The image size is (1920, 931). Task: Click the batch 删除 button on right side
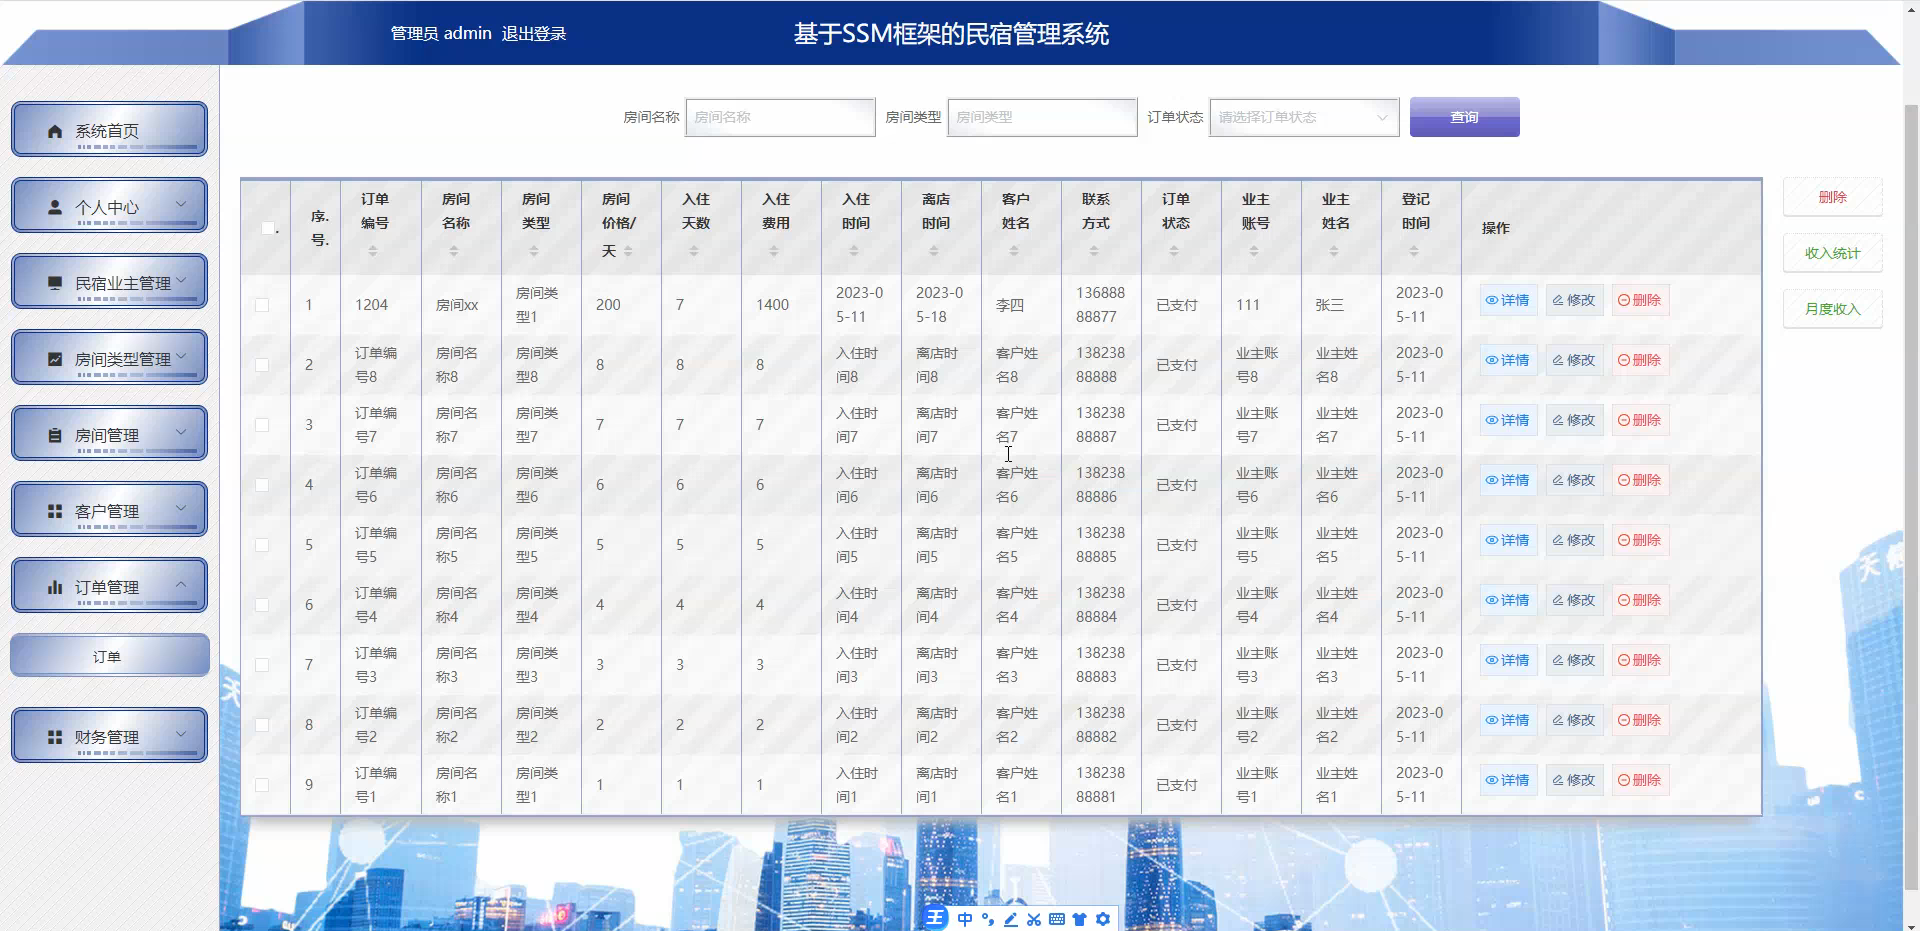1832,197
